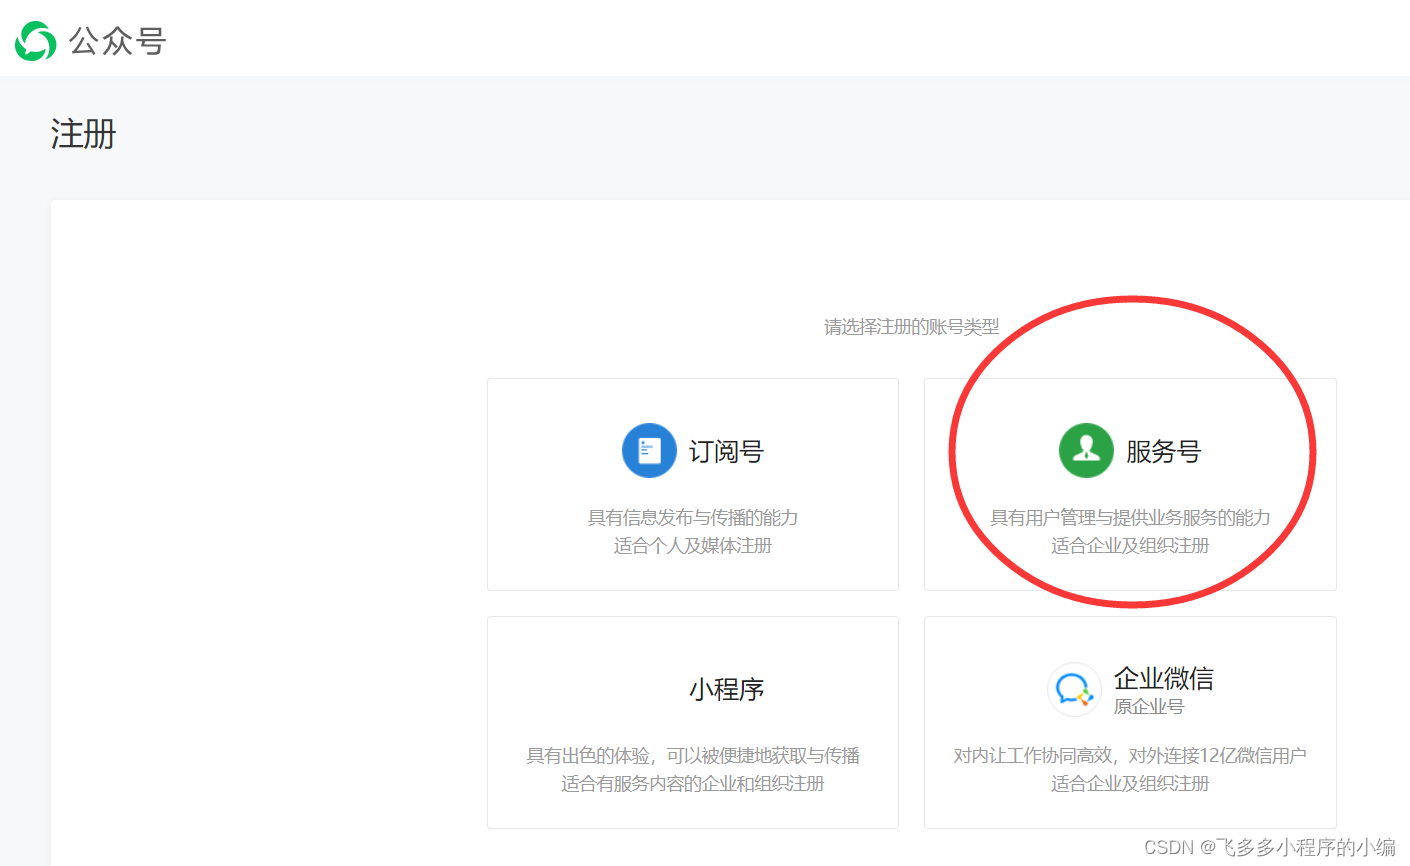Click 适合个人及媒体注册 text
The width and height of the screenshot is (1410, 866).
tap(693, 546)
